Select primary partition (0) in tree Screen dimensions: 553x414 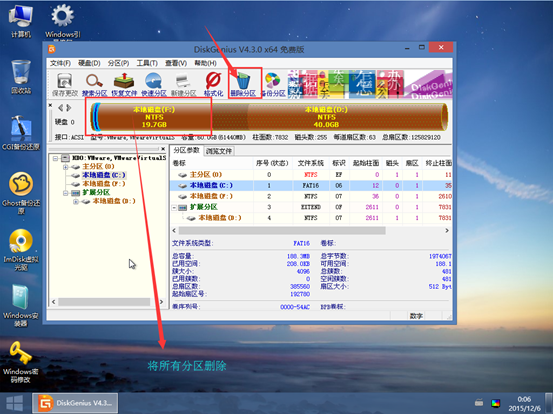coord(98,166)
